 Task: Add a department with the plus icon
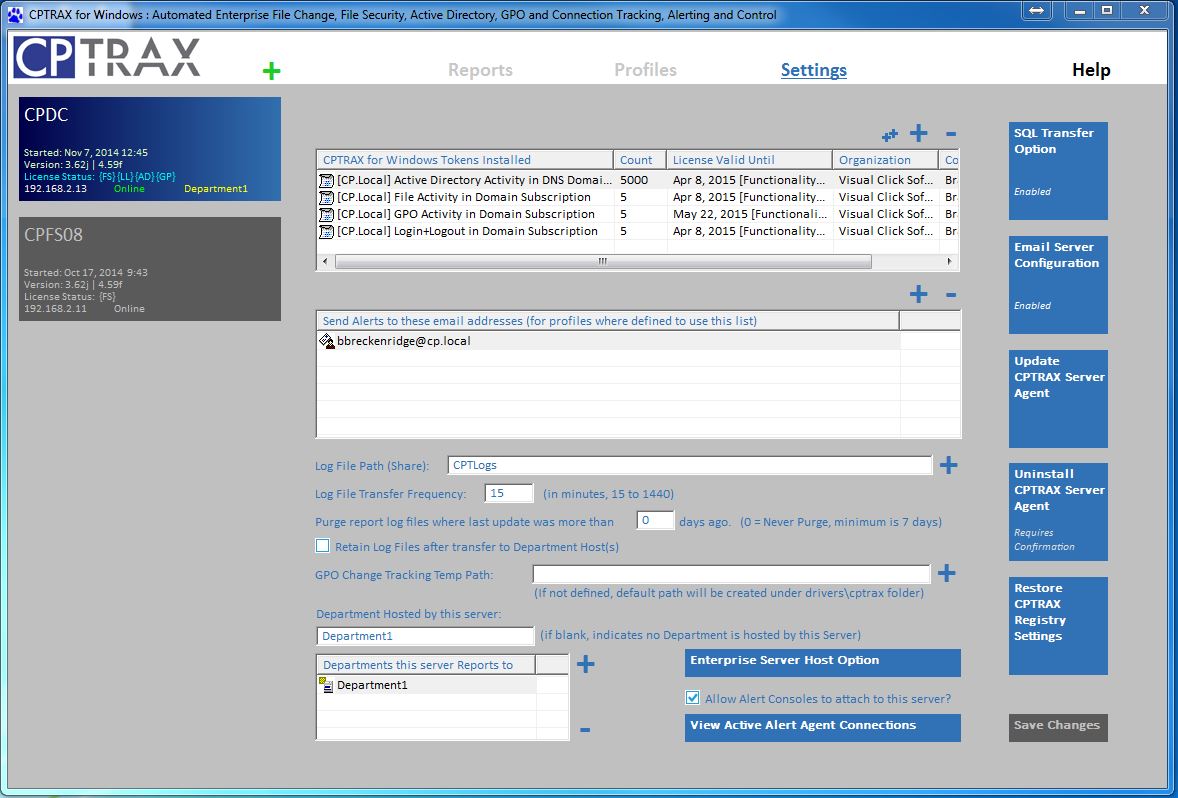click(x=585, y=663)
